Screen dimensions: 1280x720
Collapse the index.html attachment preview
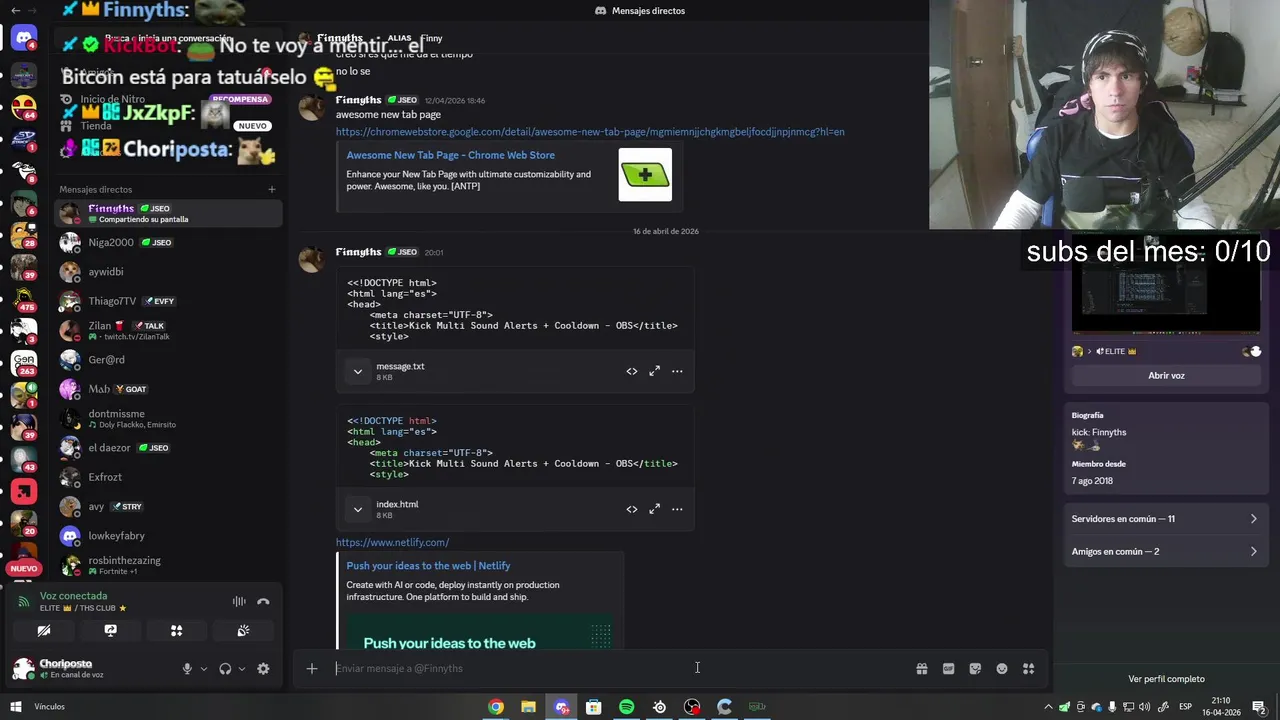coord(358,509)
